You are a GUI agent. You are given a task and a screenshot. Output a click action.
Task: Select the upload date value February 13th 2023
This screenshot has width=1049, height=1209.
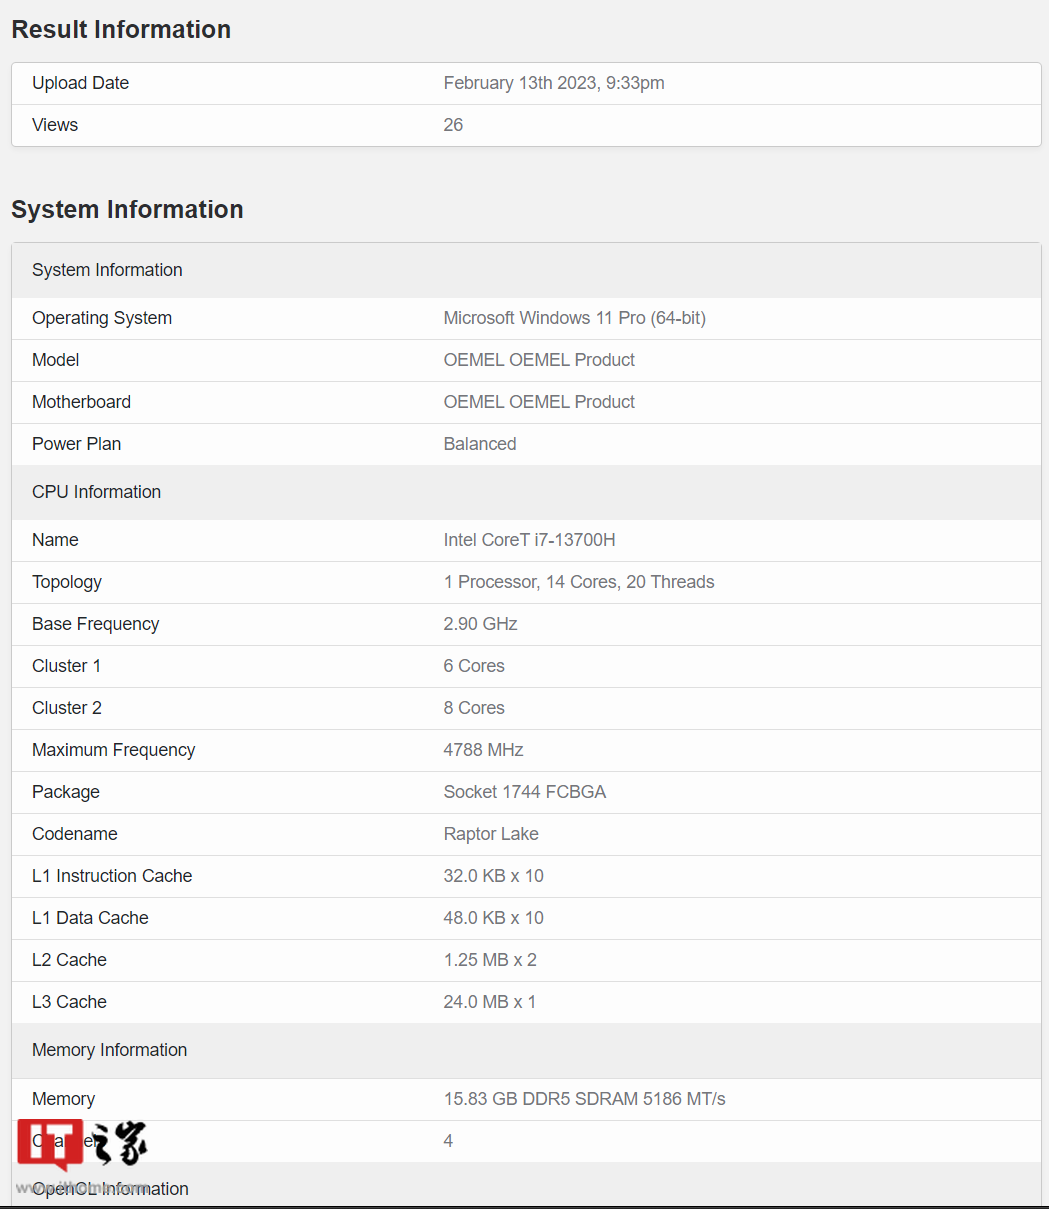[554, 83]
